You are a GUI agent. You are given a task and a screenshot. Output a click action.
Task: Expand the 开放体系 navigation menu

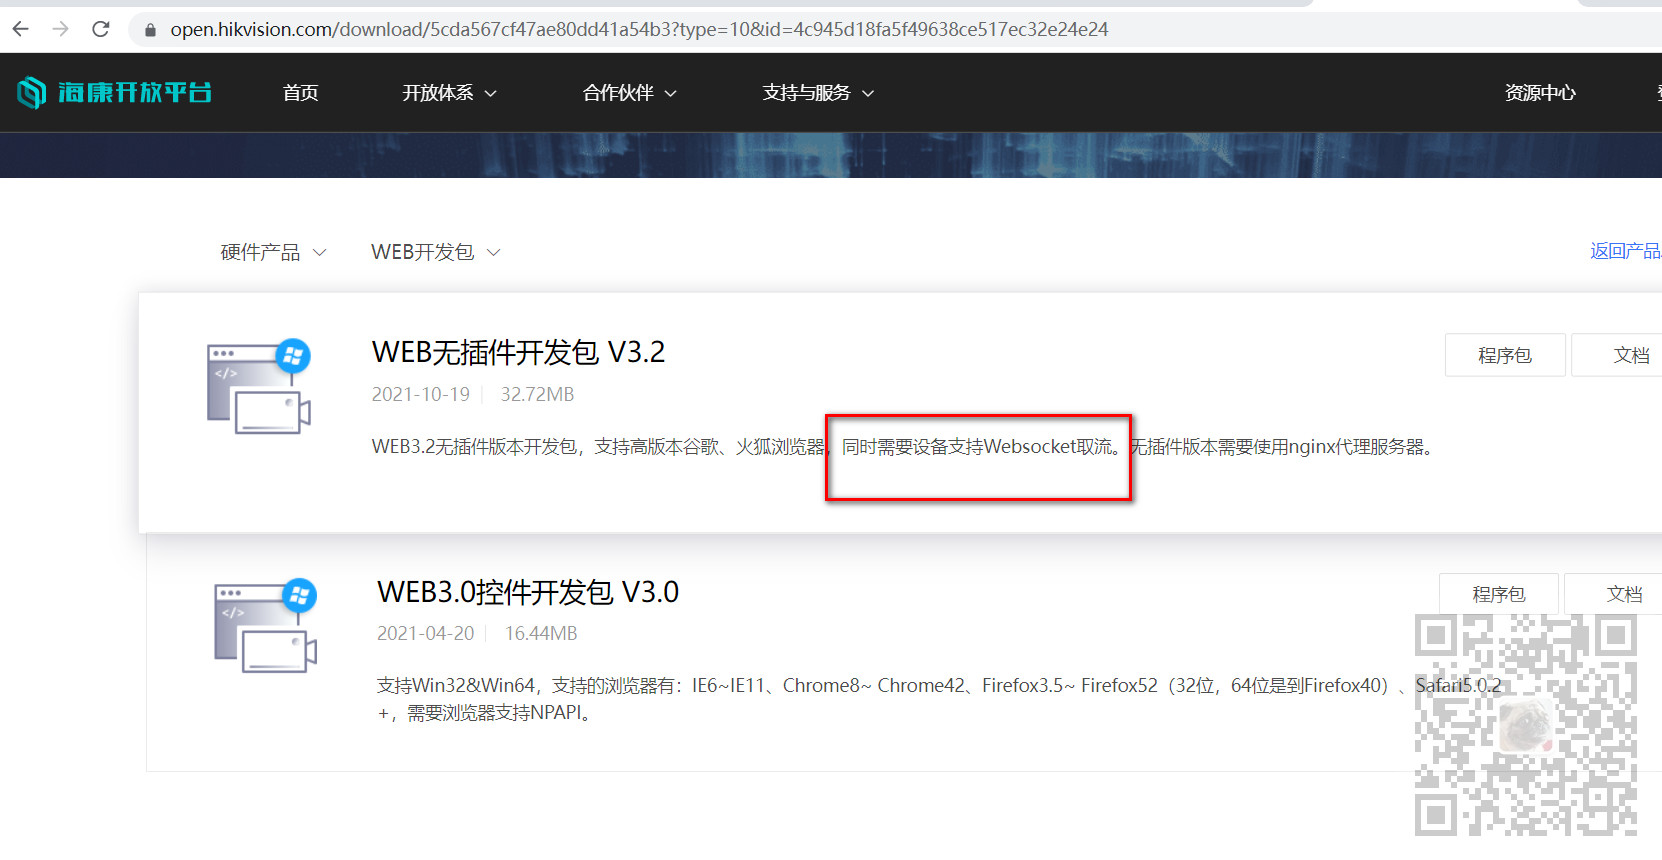pos(449,93)
